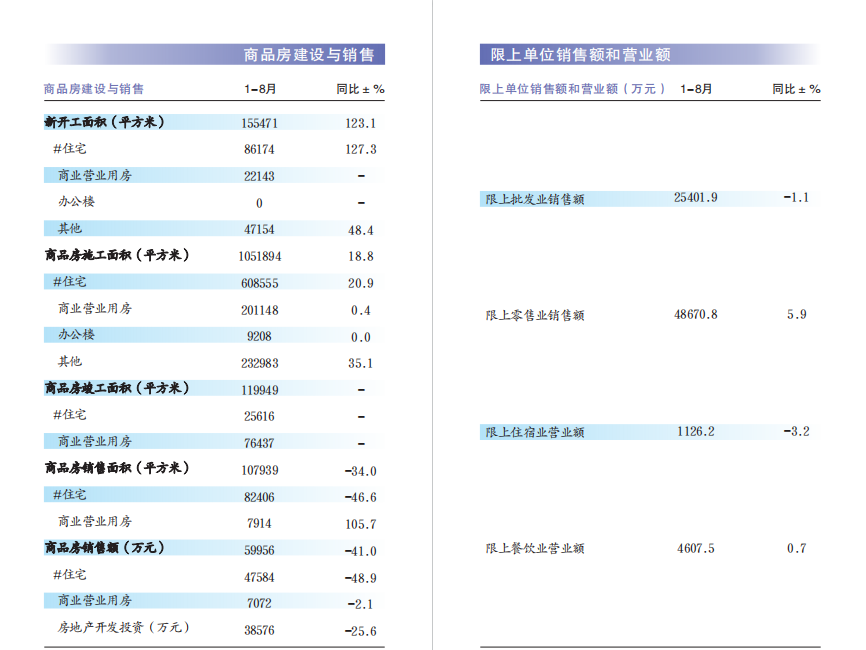Select the value 76437

coord(259,443)
